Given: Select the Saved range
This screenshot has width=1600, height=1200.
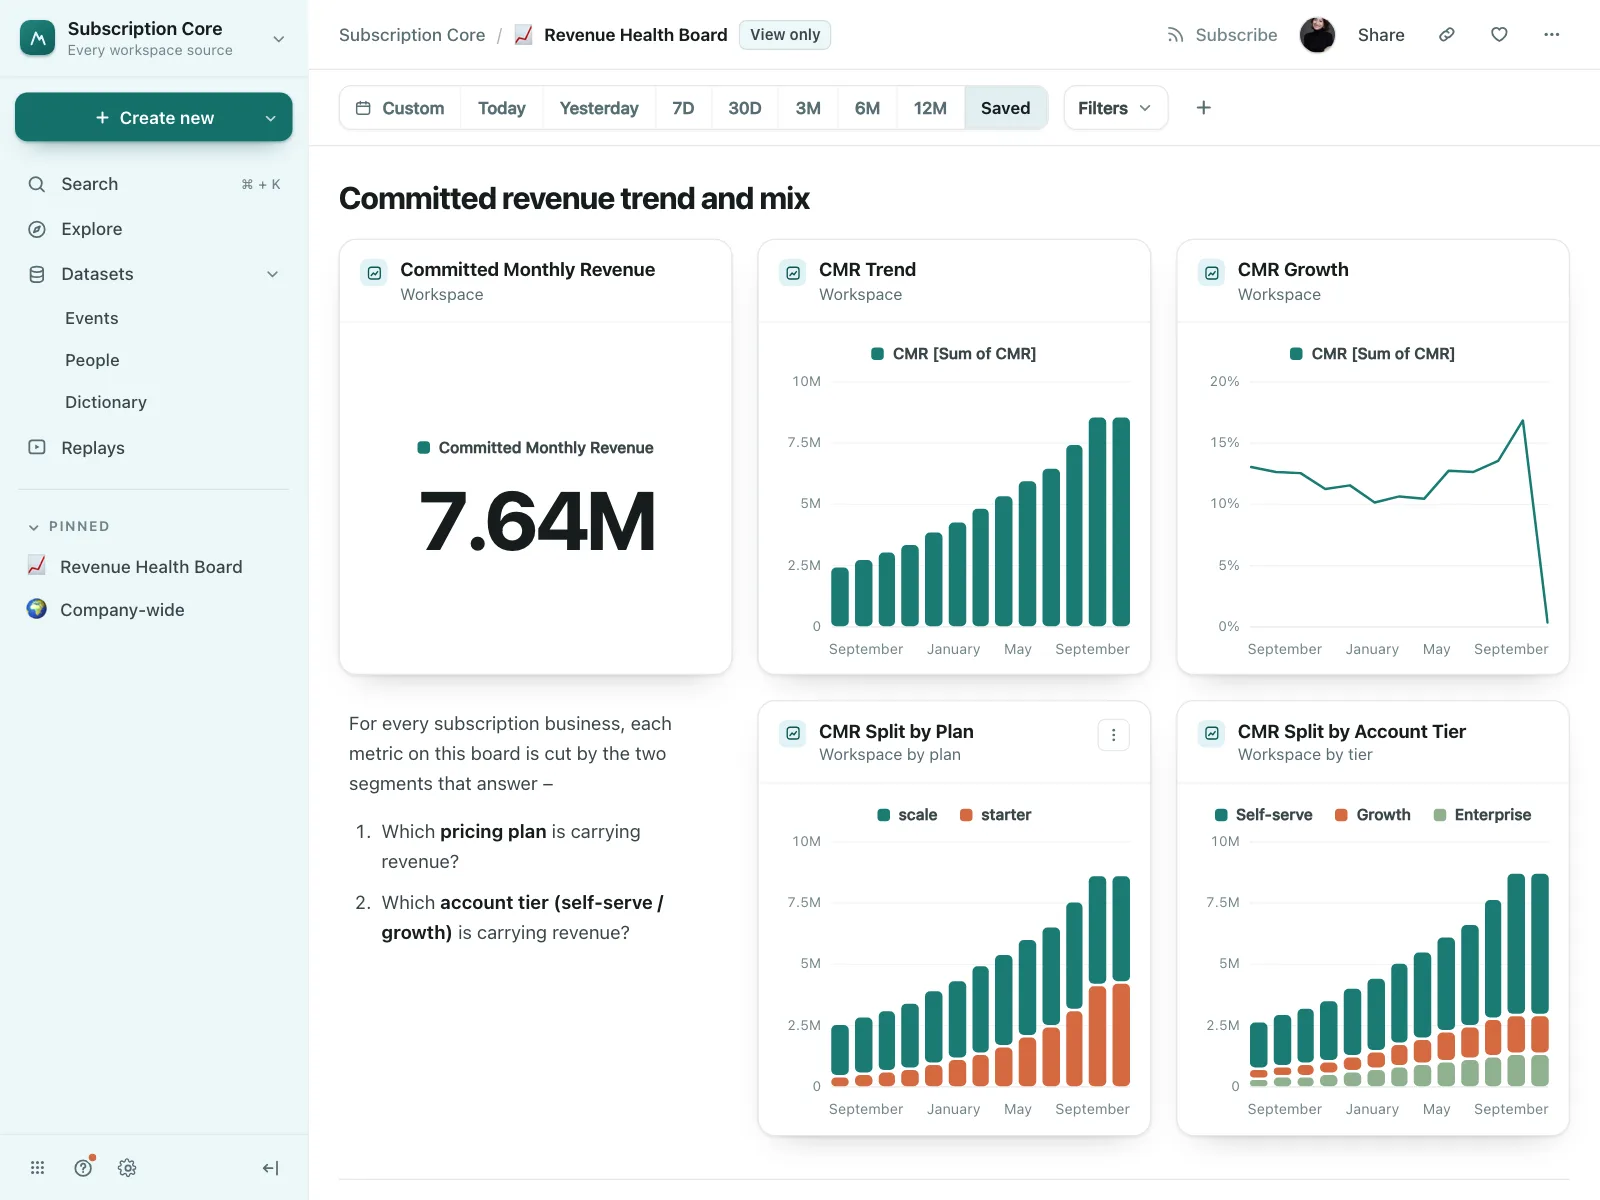Looking at the screenshot, I should click(x=1006, y=108).
